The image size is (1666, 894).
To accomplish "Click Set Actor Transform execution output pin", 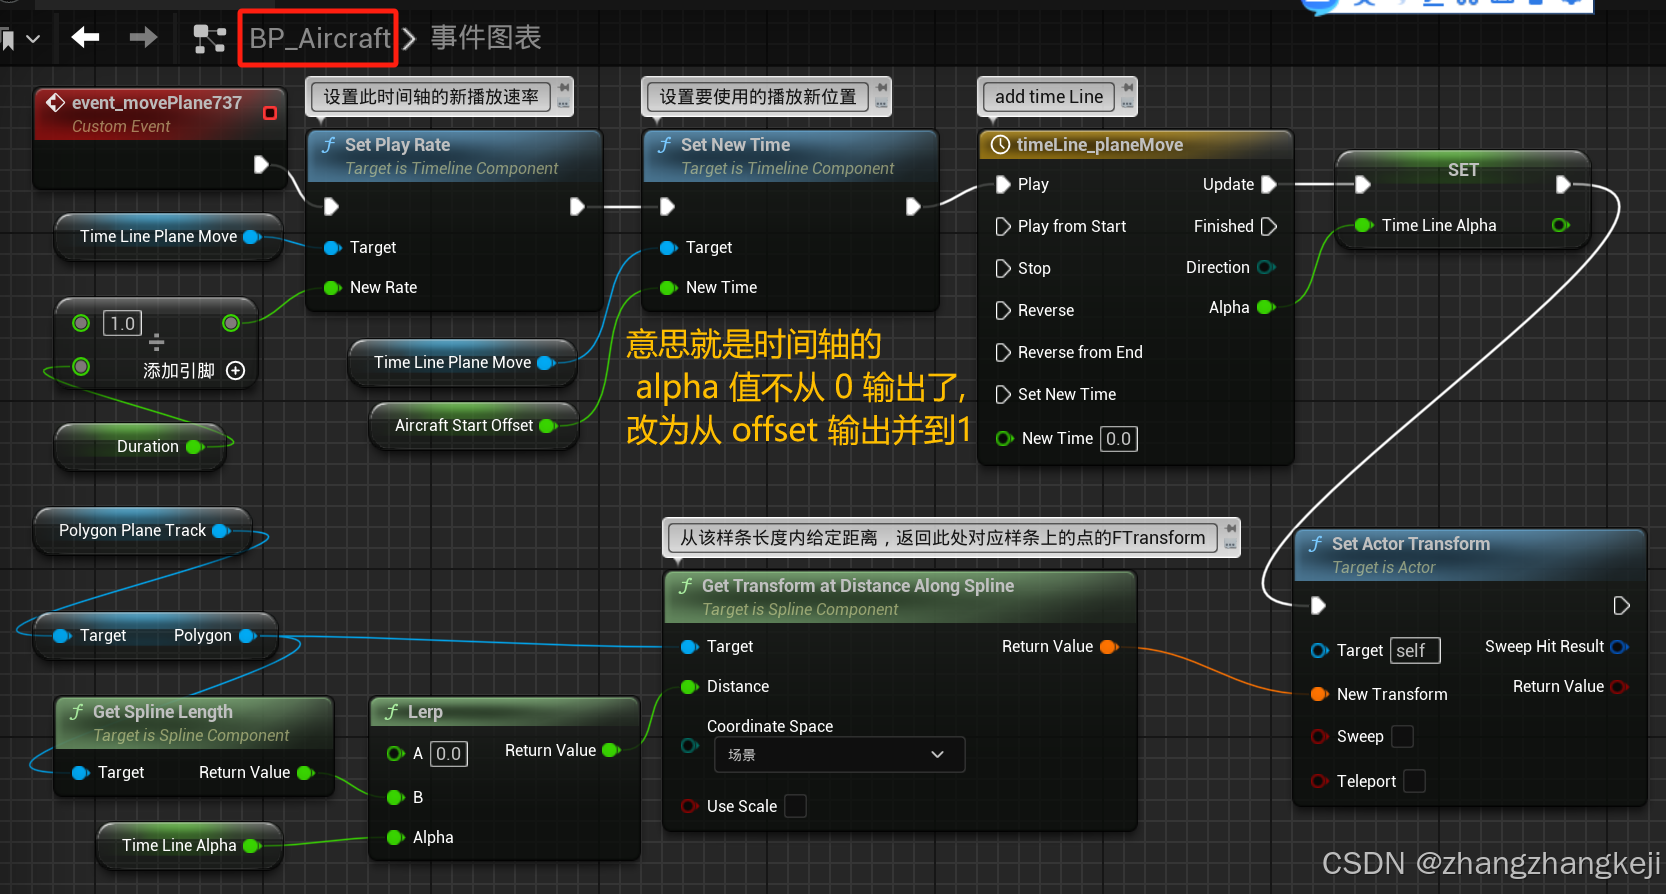I will [1621, 605].
